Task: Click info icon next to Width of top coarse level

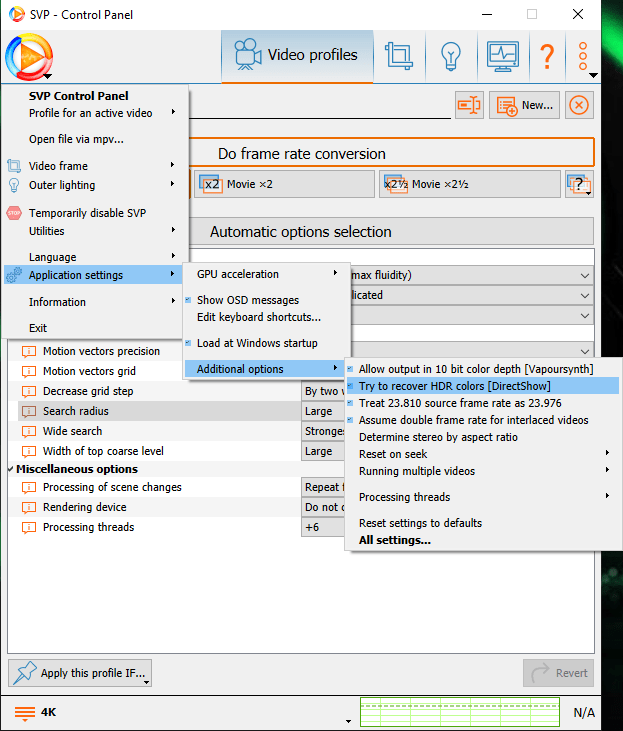Action: 29,452
